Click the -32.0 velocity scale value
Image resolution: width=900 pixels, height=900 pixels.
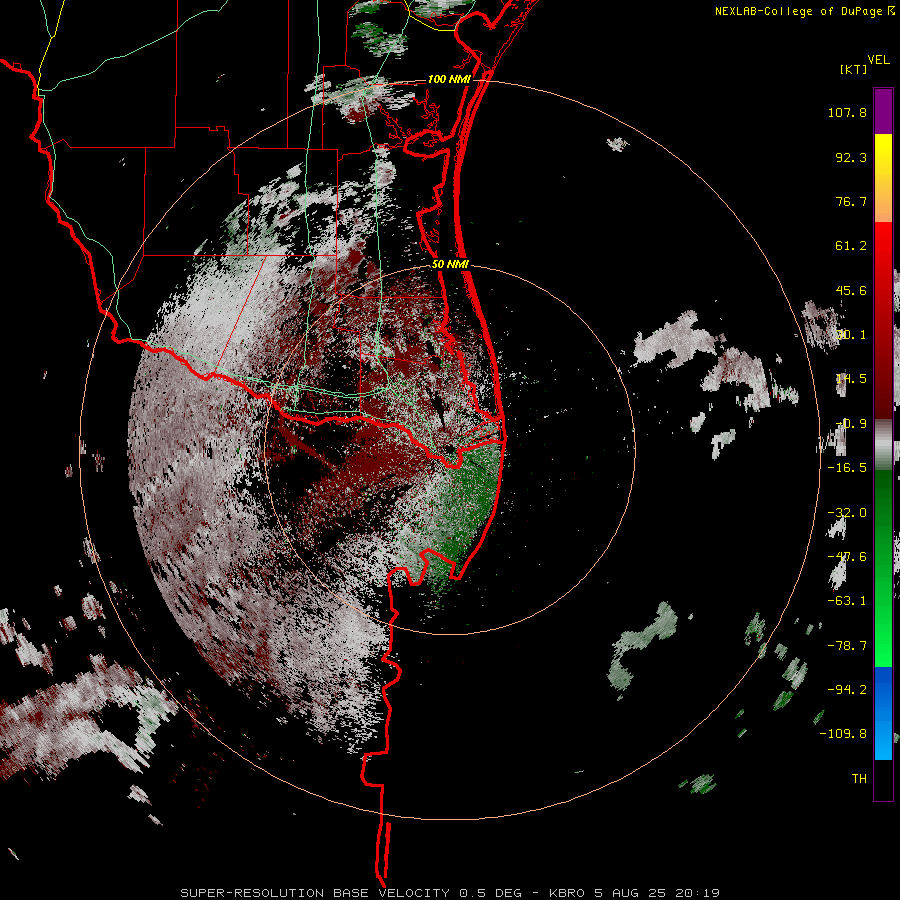[847, 513]
